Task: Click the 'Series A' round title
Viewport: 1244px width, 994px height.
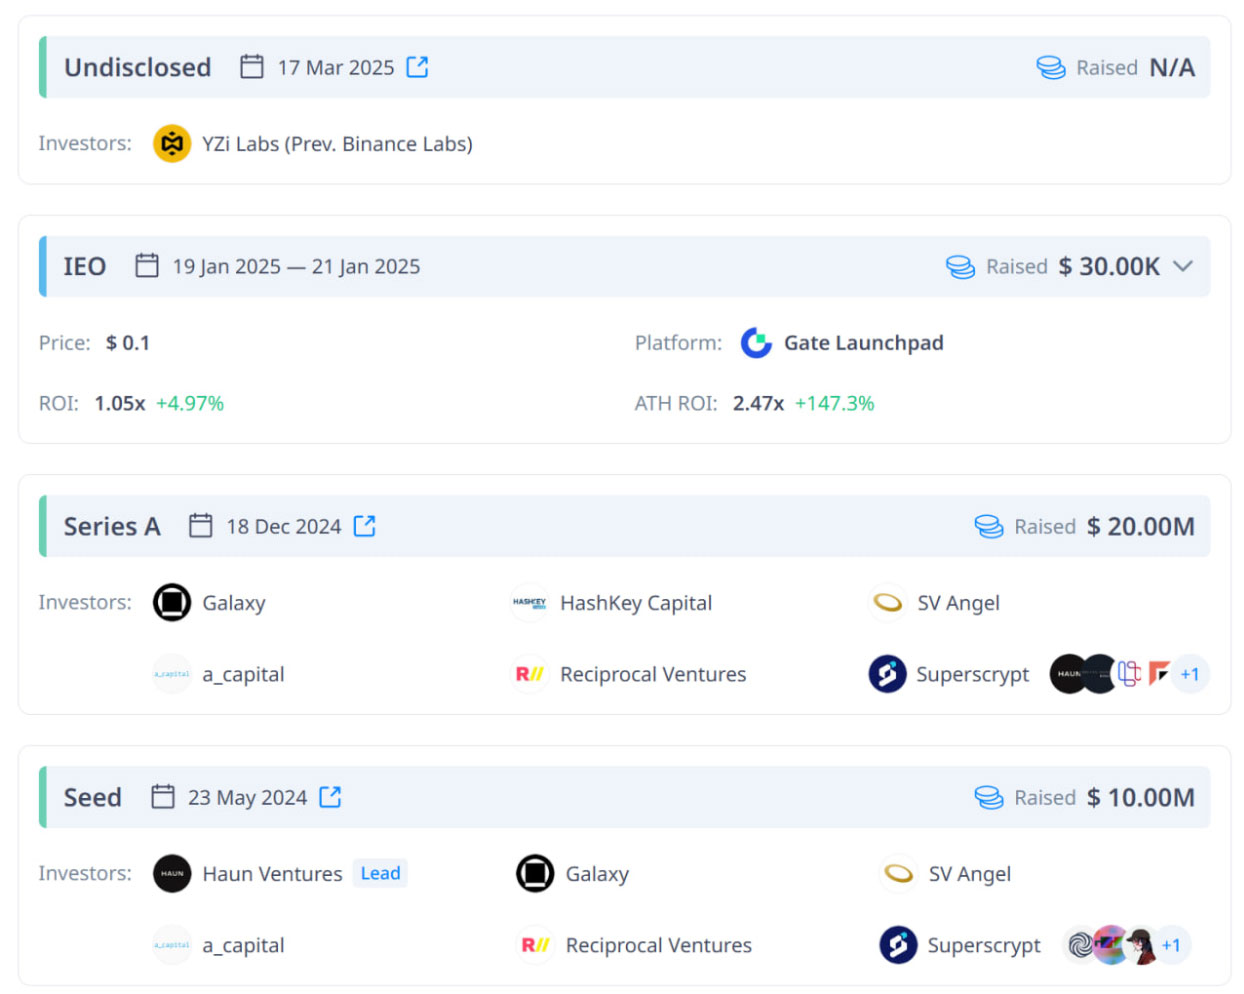Action: point(112,526)
